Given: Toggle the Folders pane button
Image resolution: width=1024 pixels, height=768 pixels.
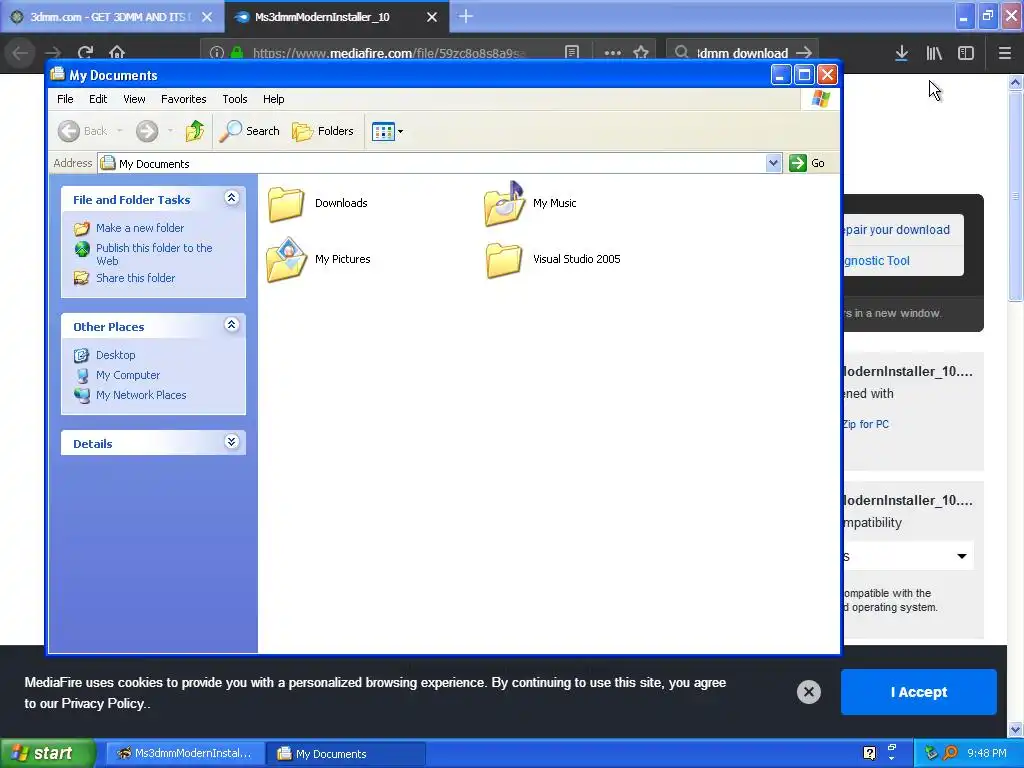Looking at the screenshot, I should (x=323, y=131).
